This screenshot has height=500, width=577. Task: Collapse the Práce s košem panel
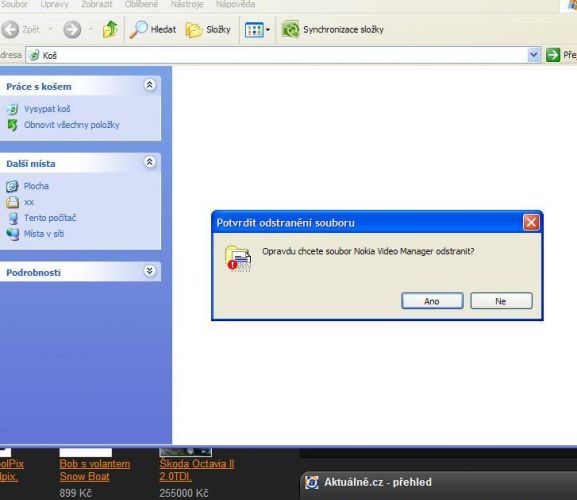pos(149,85)
